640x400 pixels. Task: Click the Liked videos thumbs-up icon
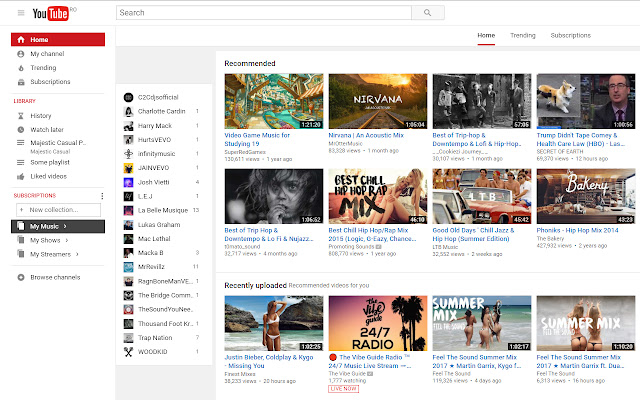pyautogui.click(x=21, y=176)
